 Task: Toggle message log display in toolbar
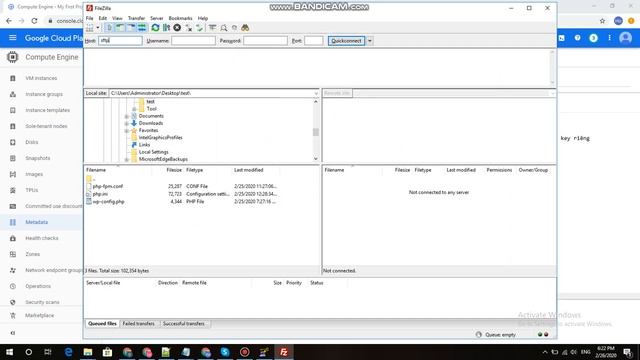(109, 28)
